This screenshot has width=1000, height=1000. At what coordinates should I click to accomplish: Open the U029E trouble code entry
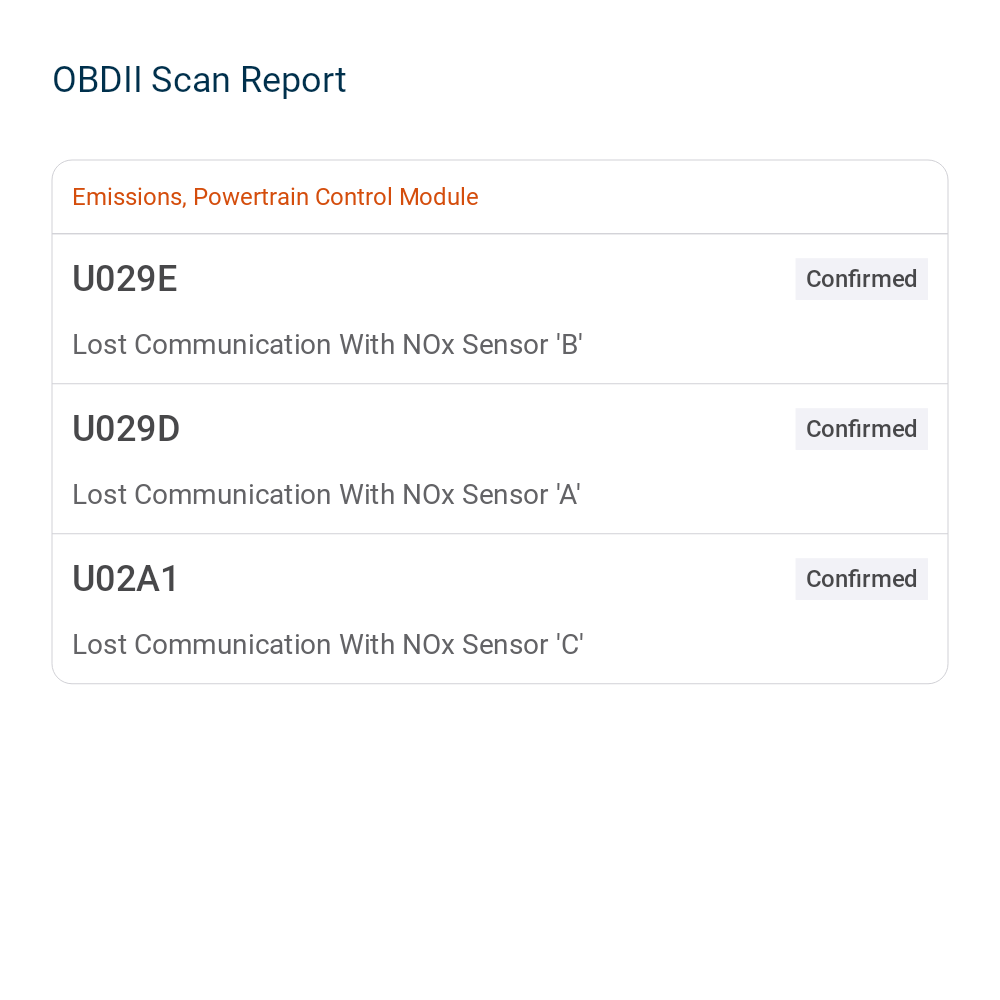pos(500,309)
